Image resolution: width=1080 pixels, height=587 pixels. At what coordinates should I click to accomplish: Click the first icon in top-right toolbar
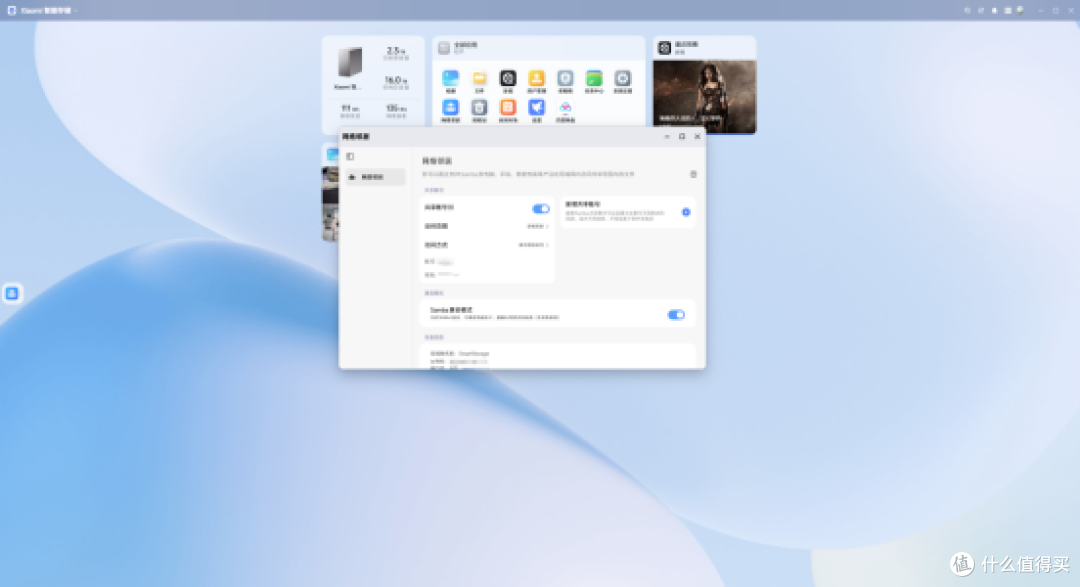[968, 10]
